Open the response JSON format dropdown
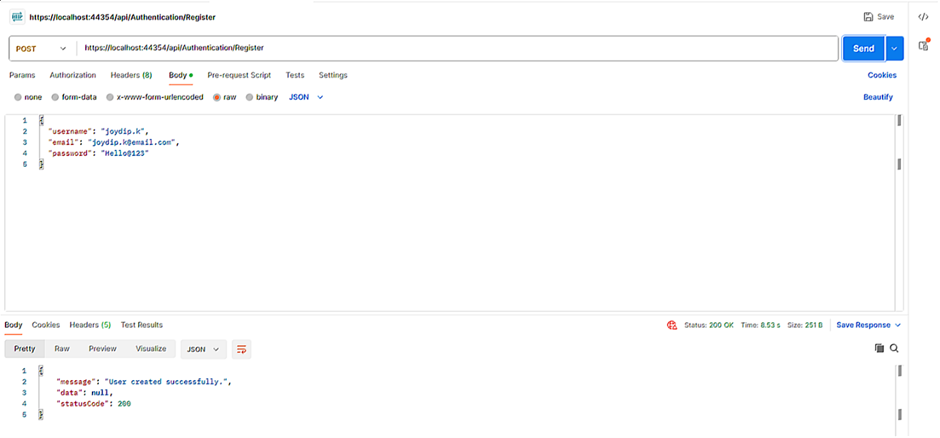 coord(203,349)
